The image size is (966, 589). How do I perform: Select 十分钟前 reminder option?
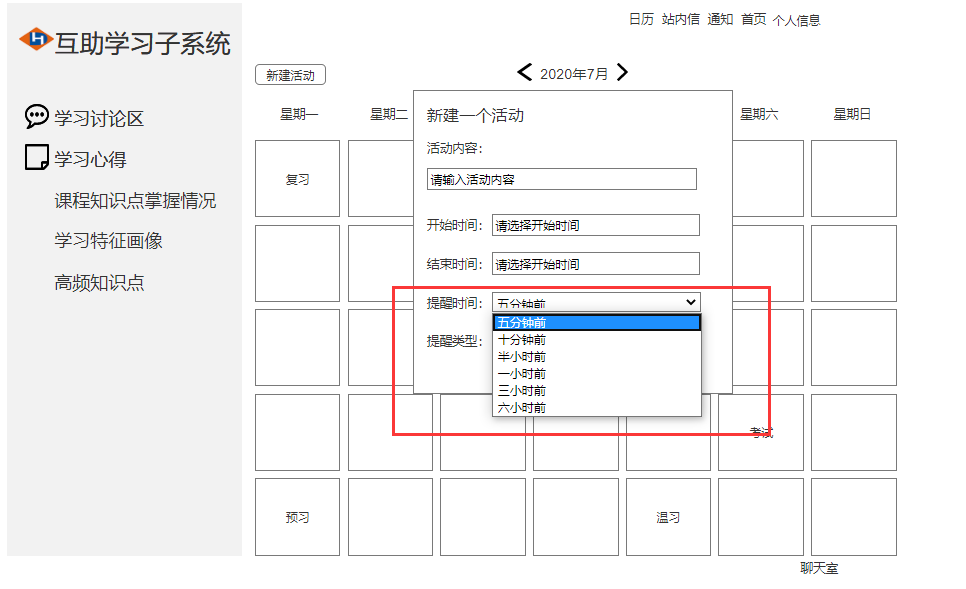[521, 339]
